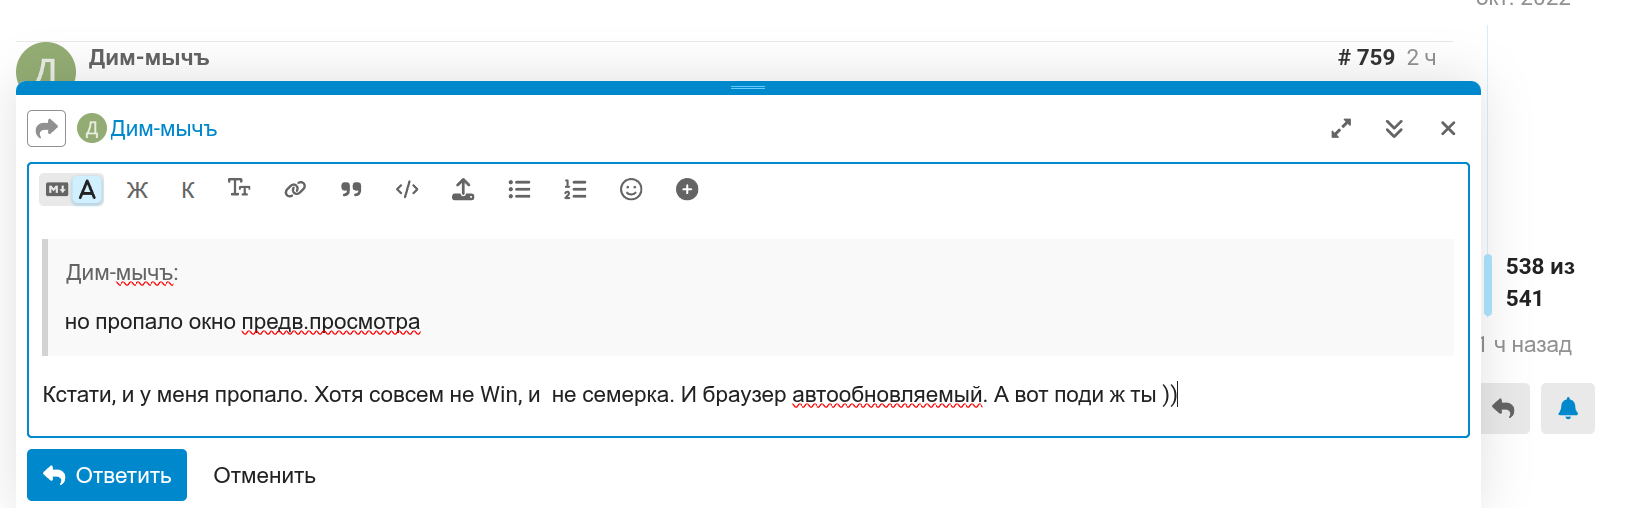Image resolution: width=1634 pixels, height=508 pixels.
Task: Open the emoji picker
Action: tap(631, 189)
